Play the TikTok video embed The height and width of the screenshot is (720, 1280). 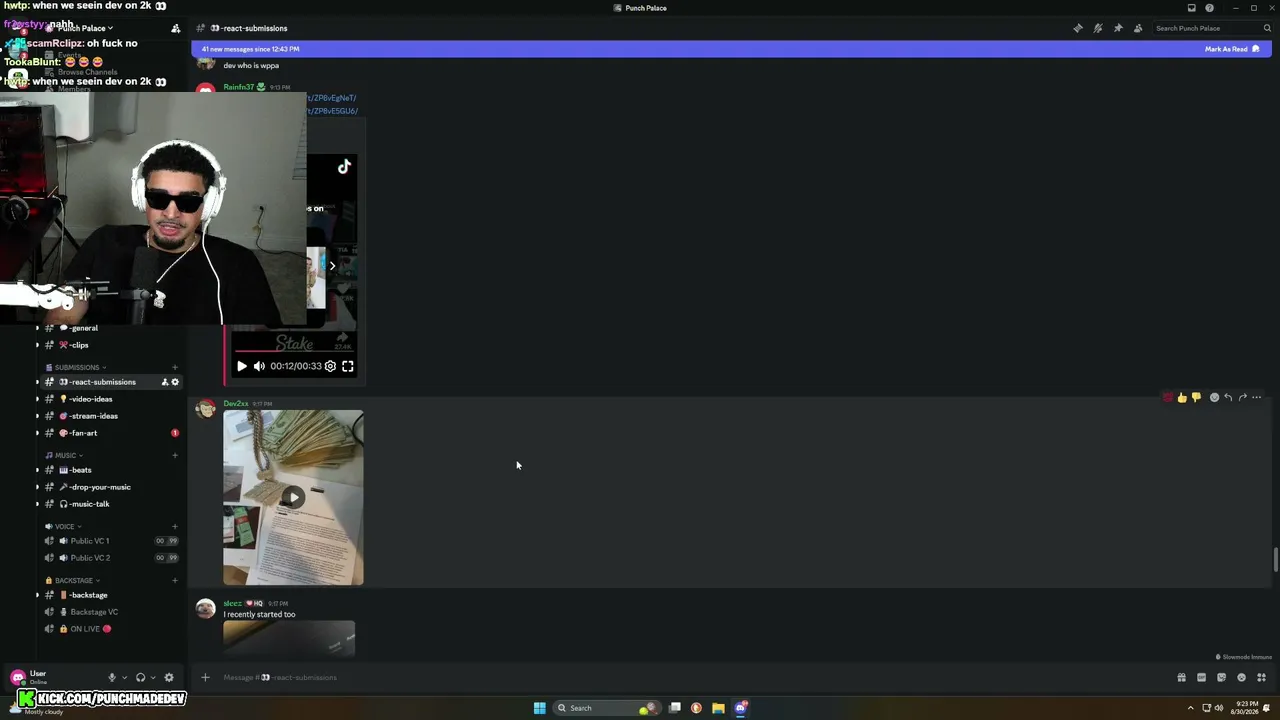click(242, 366)
